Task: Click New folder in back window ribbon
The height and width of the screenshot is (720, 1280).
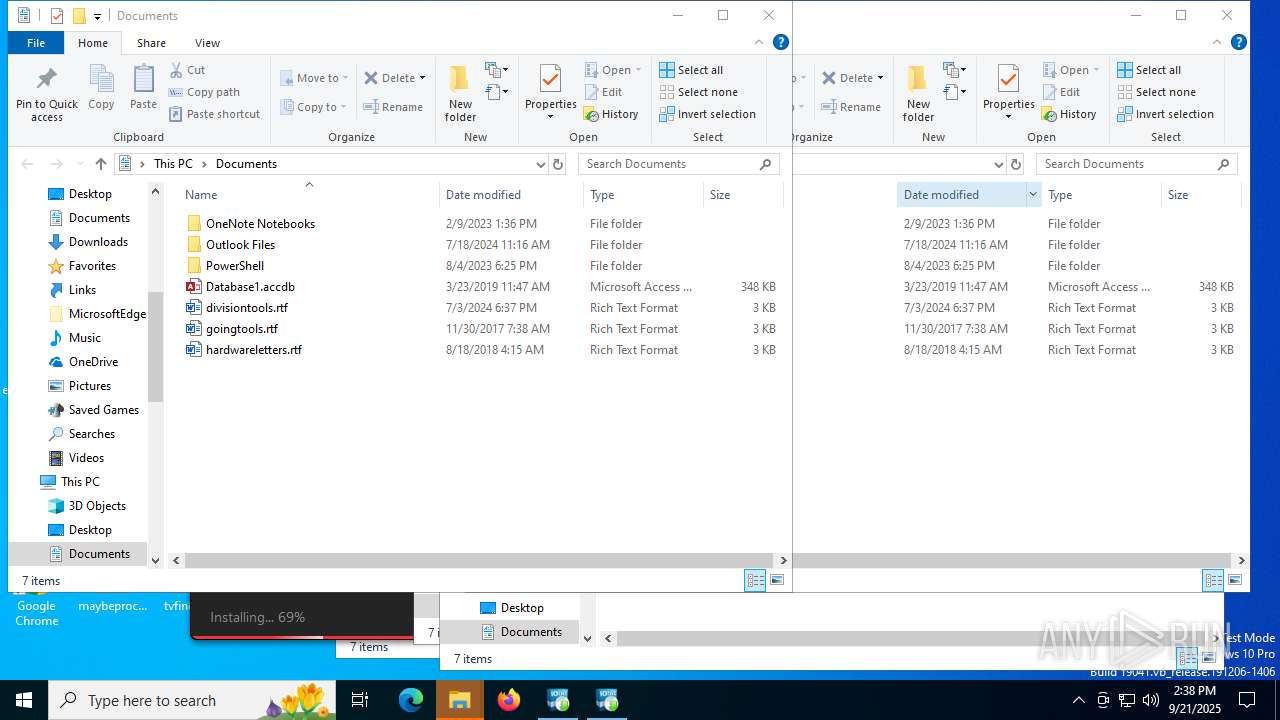Action: pyautogui.click(x=918, y=94)
